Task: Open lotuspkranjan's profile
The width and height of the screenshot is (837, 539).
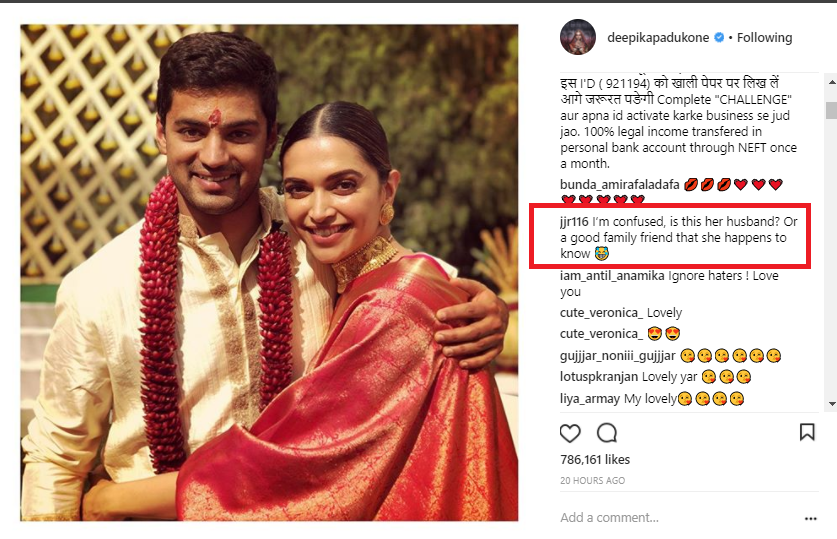Action: (599, 377)
